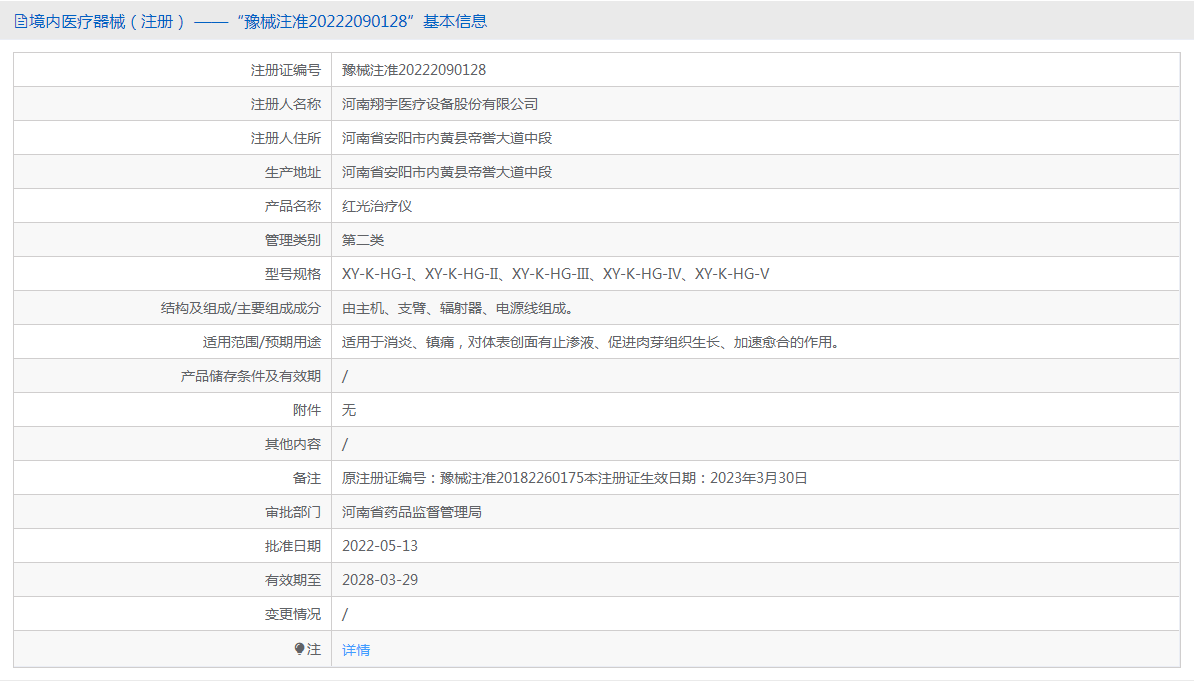The width and height of the screenshot is (1194, 681).
Task: Click the 变更情况 row label
Action: [293, 613]
